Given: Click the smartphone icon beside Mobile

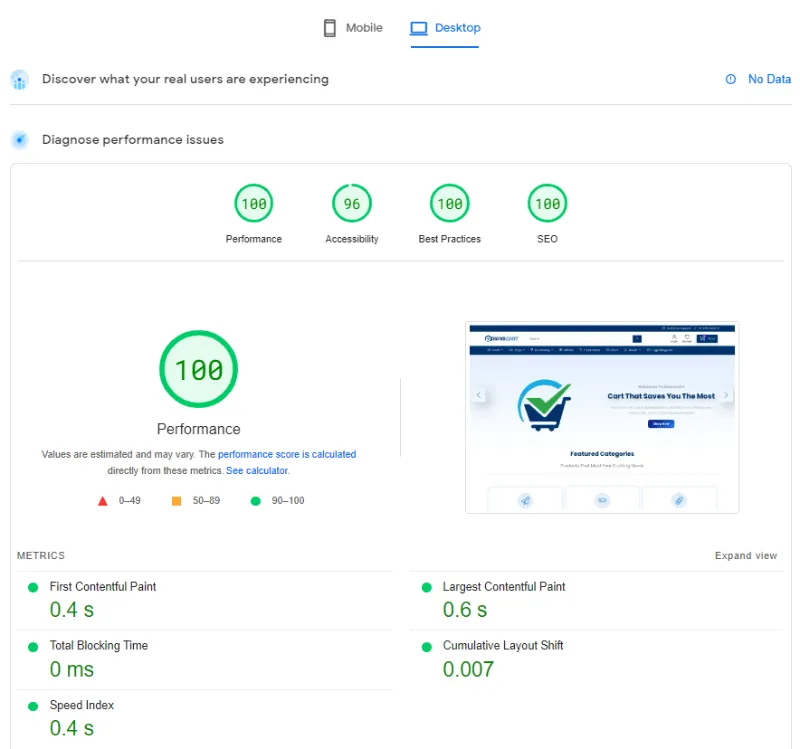Looking at the screenshot, I should (330, 27).
